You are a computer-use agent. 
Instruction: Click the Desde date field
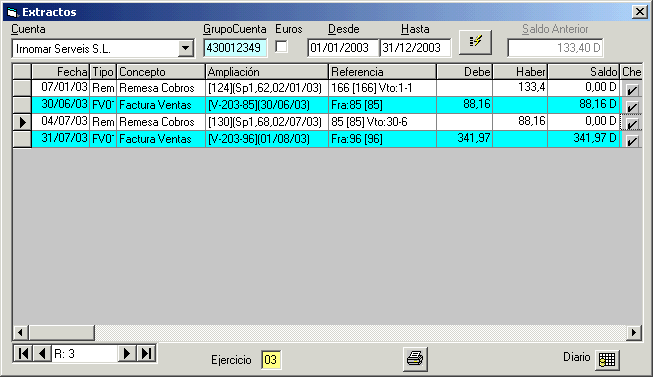[x=342, y=48]
